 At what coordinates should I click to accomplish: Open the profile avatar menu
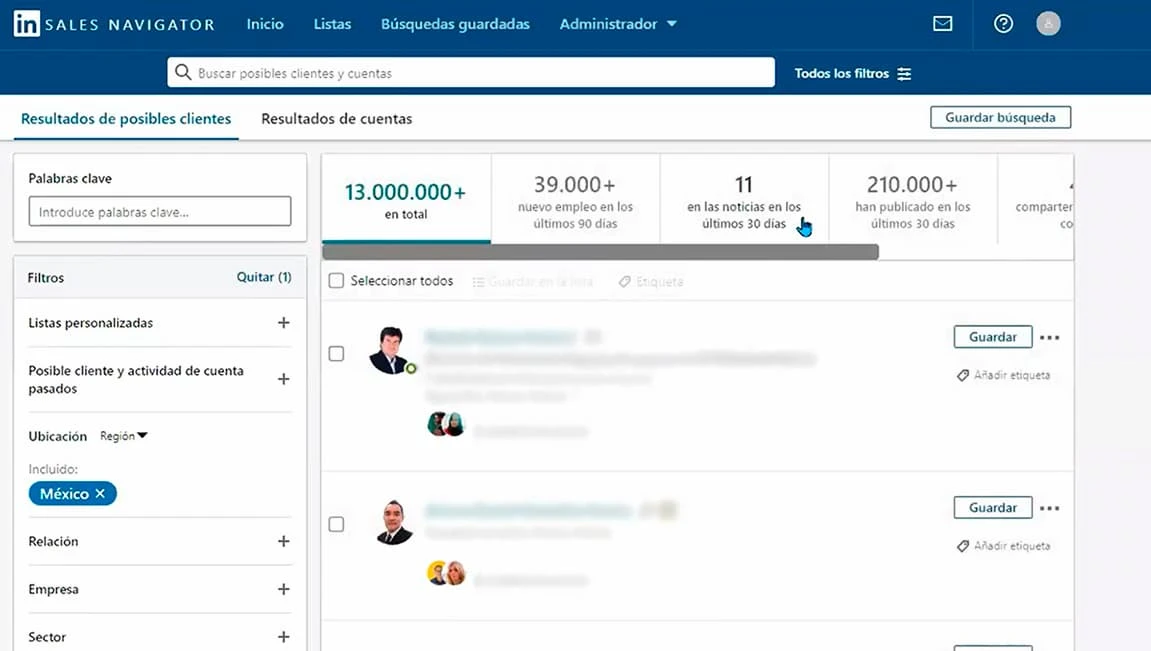[x=1048, y=24]
